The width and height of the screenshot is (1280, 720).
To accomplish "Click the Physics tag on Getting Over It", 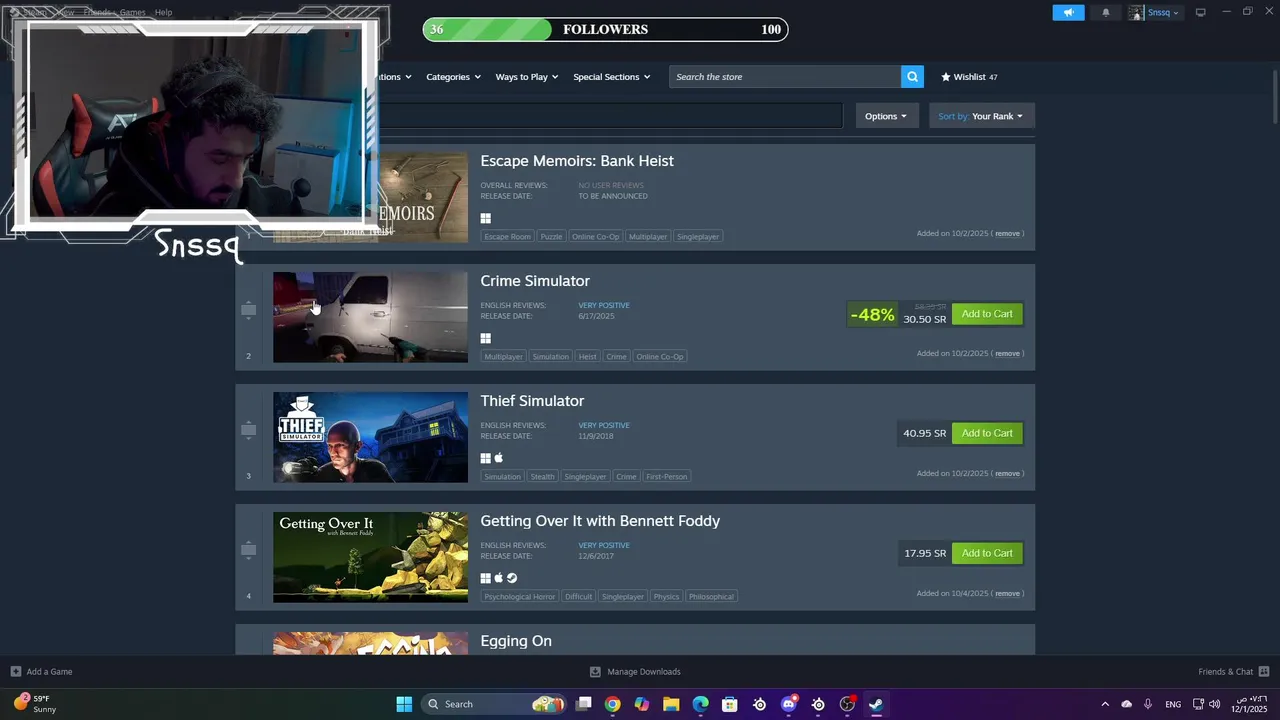I will click(666, 597).
